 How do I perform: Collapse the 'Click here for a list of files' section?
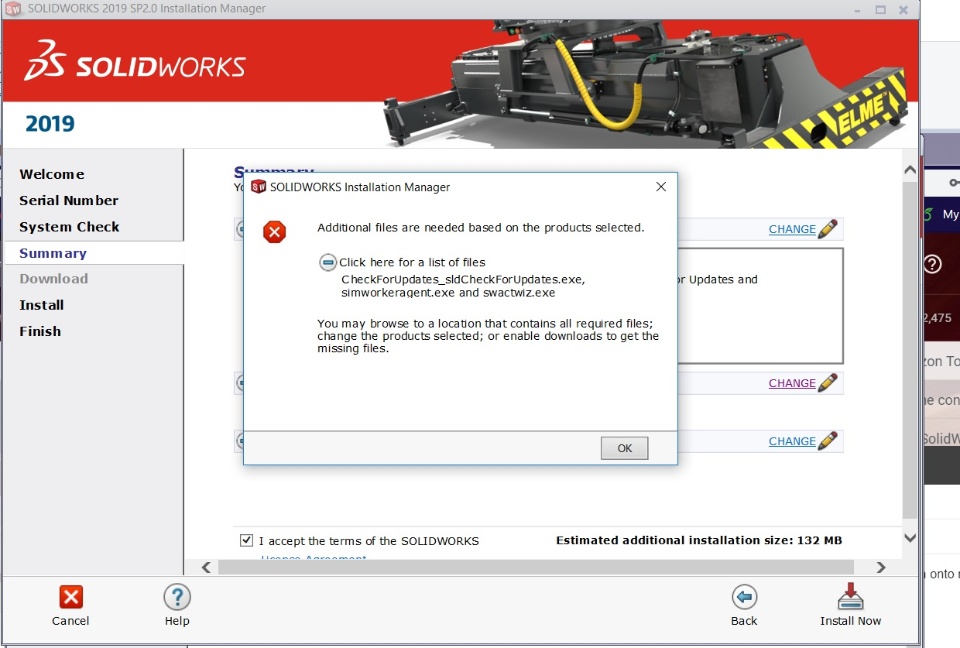pos(328,263)
